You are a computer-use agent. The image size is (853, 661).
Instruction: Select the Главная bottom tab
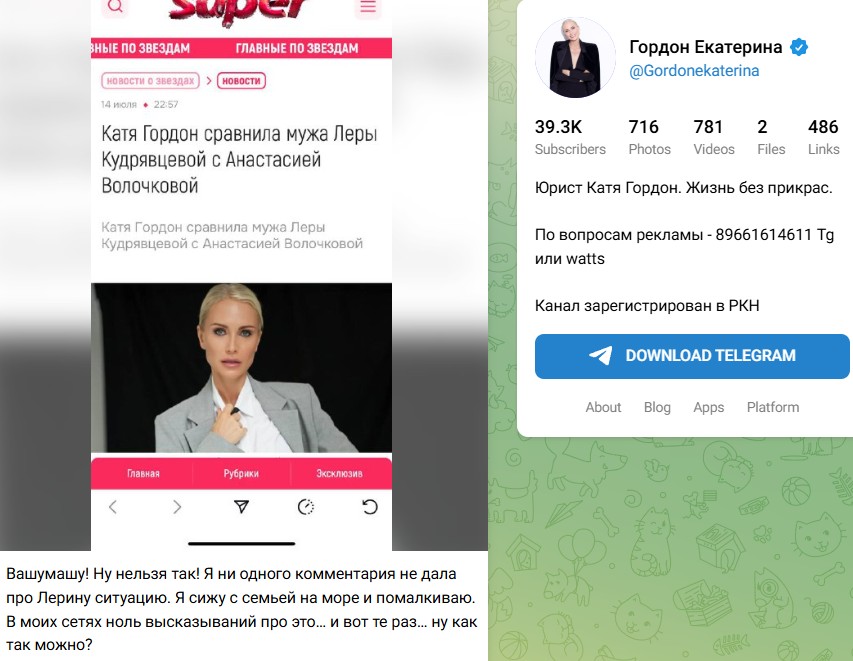coord(143,473)
